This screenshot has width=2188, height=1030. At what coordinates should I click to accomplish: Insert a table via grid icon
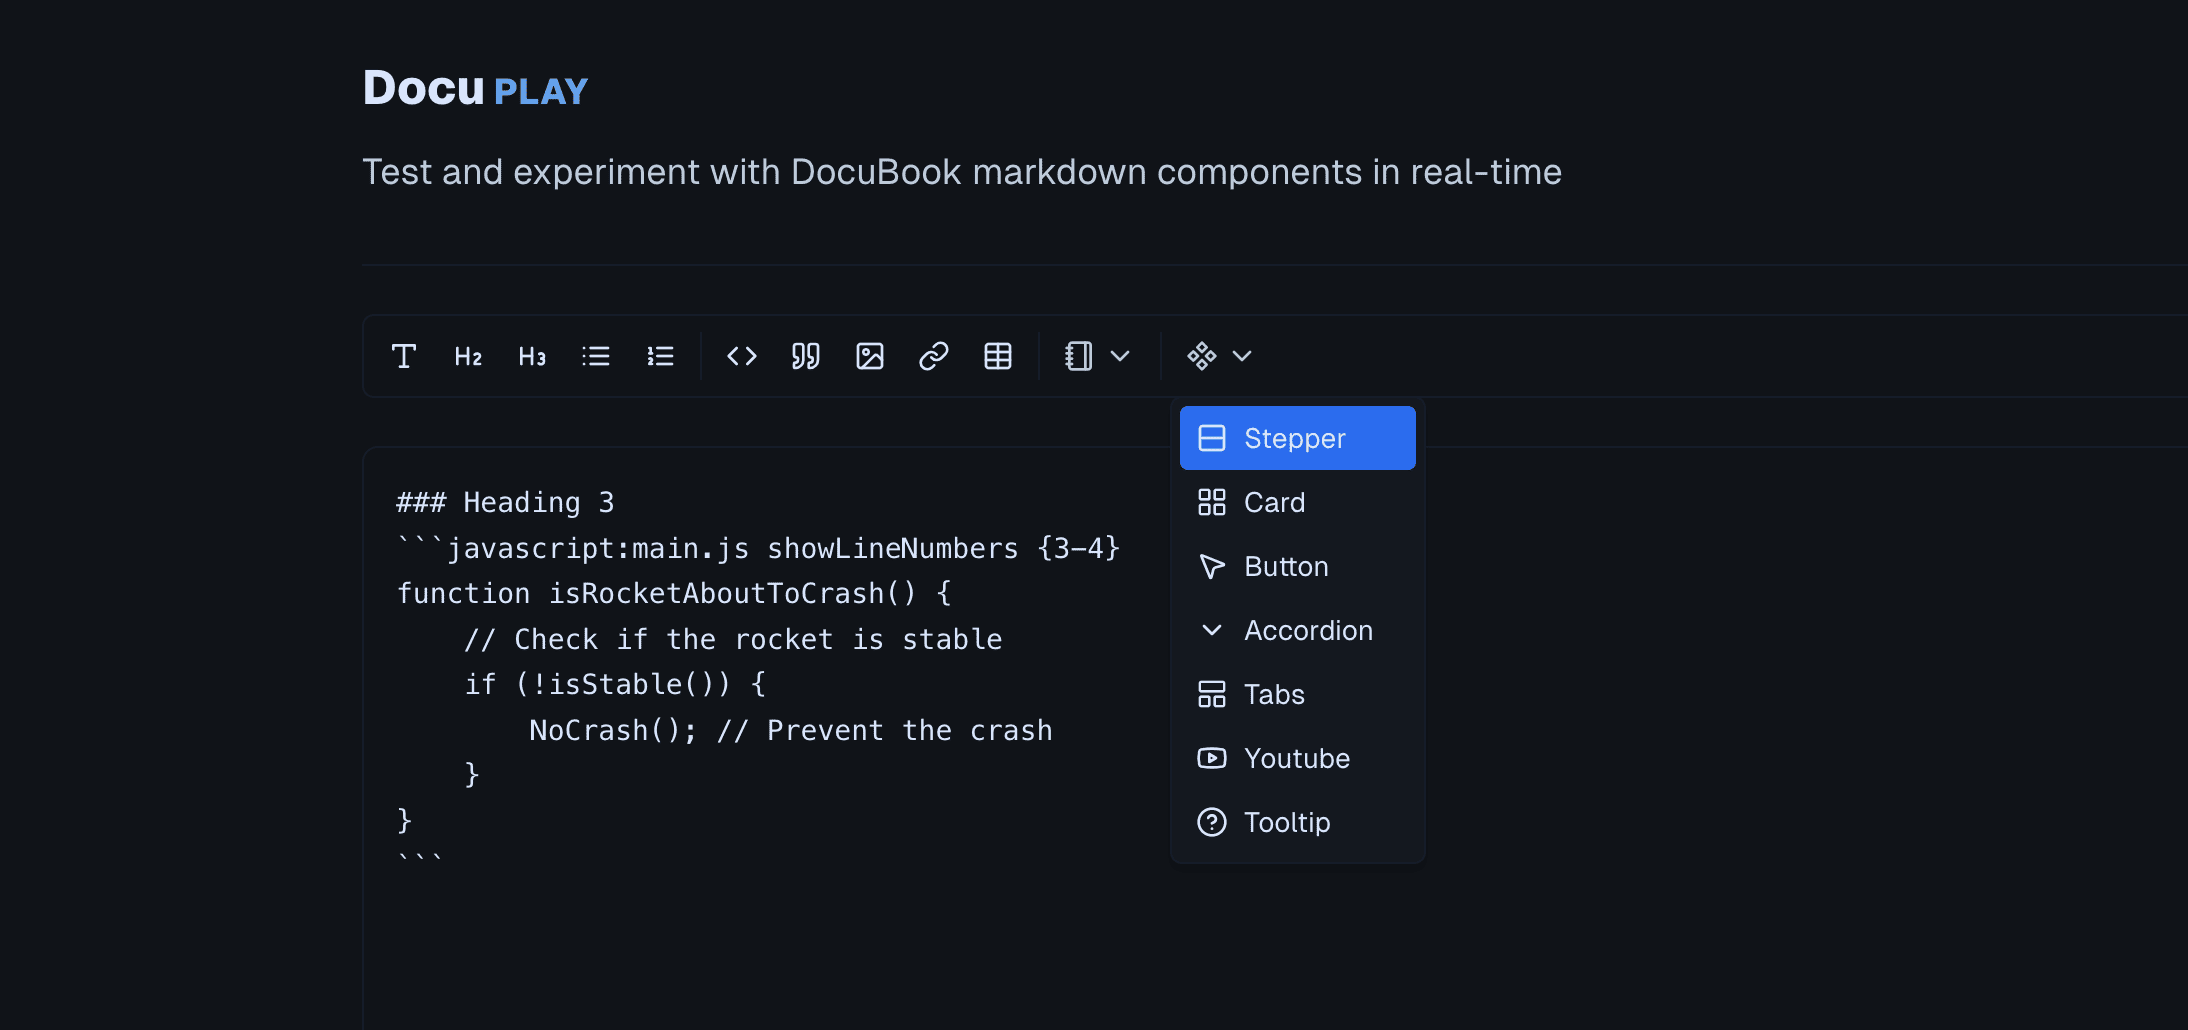click(998, 357)
